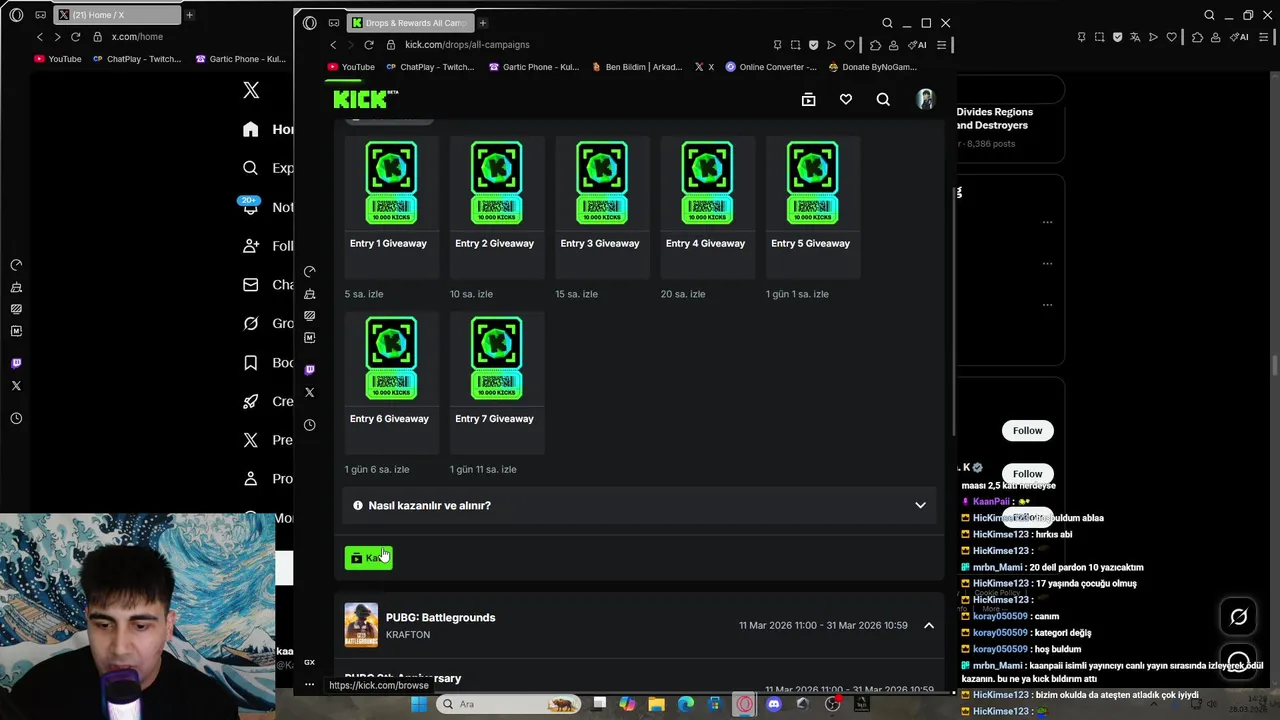The height and width of the screenshot is (720, 1280).
Task: Open 'Ben Bildim | Arkad...' bookmark
Action: pyautogui.click(x=637, y=67)
